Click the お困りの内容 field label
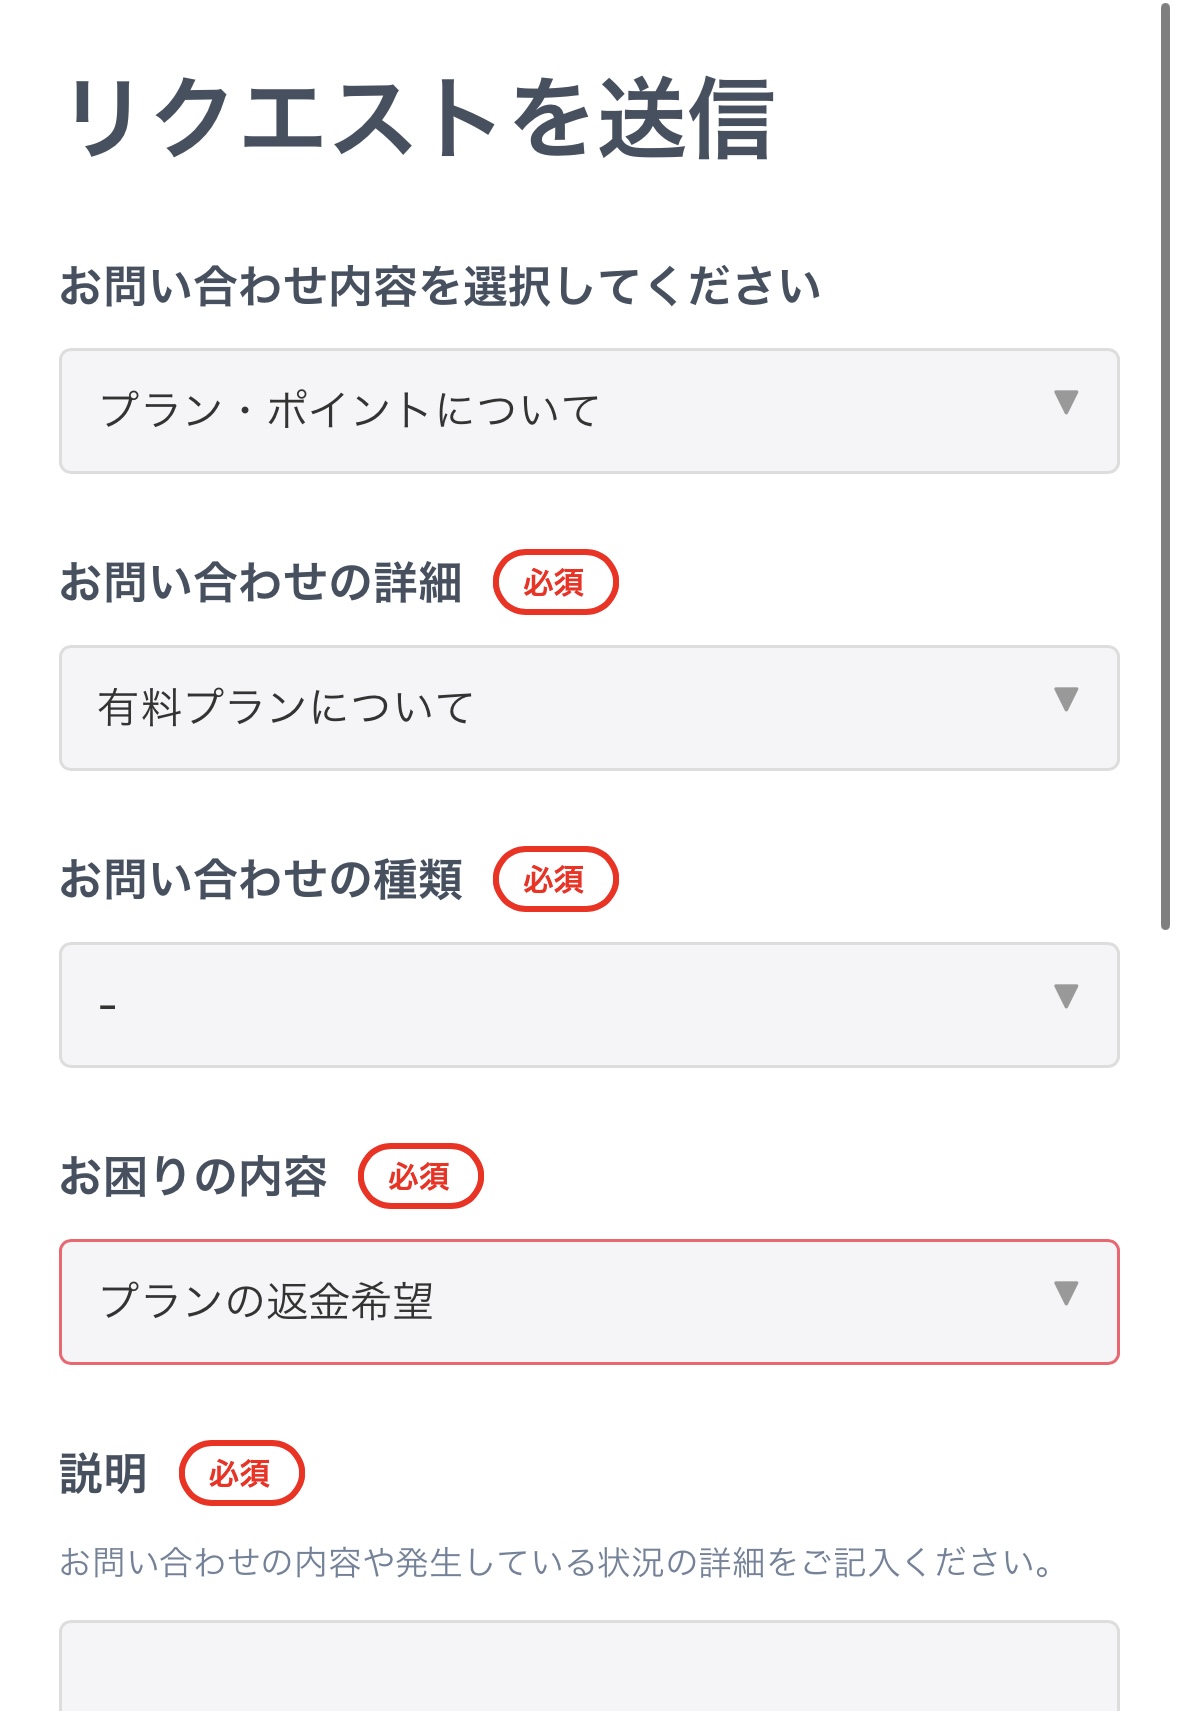Viewport: 1179px width, 1711px height. click(x=194, y=1177)
